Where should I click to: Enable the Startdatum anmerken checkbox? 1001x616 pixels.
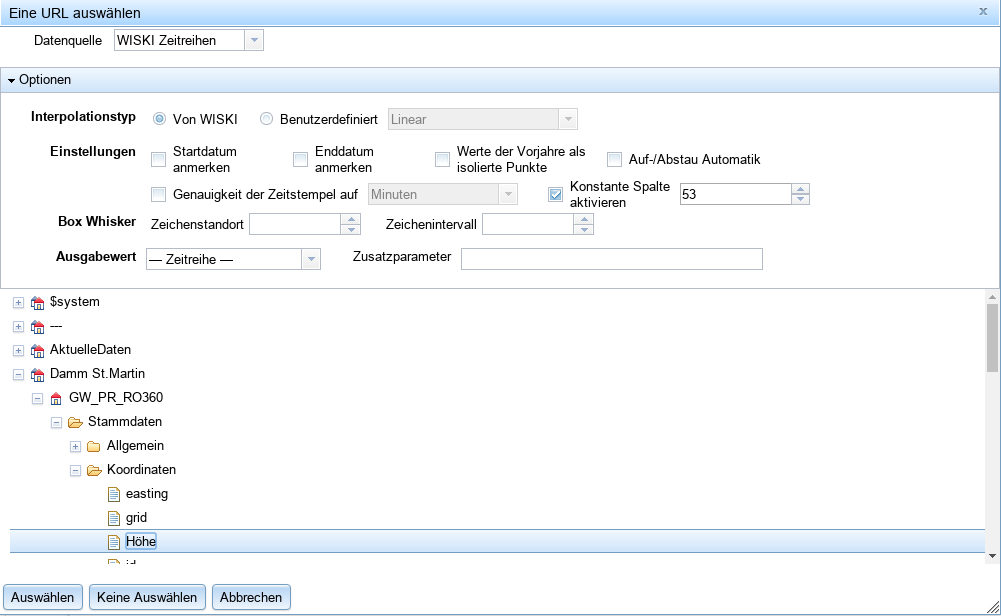[158, 159]
